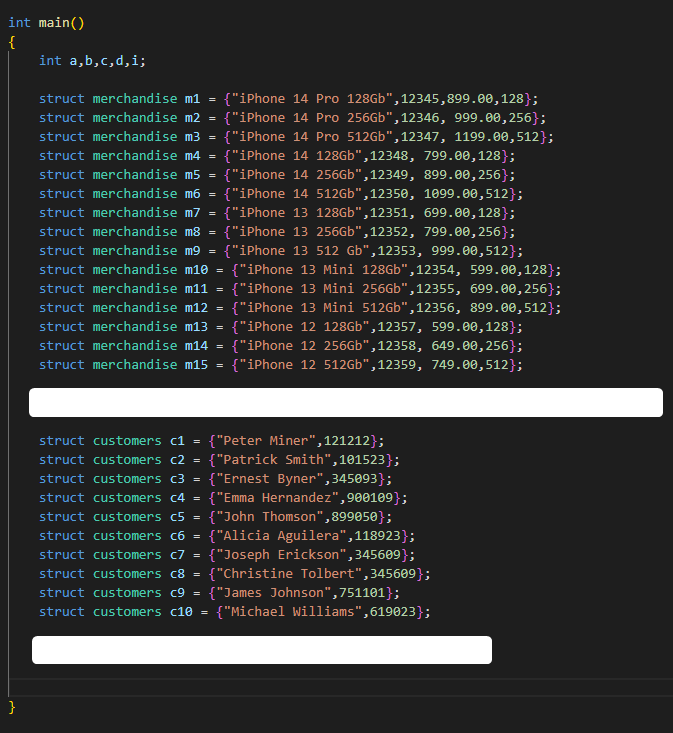This screenshot has width=673, height=733.
Task: Click product number 12348 on m4 line
Action: point(389,156)
